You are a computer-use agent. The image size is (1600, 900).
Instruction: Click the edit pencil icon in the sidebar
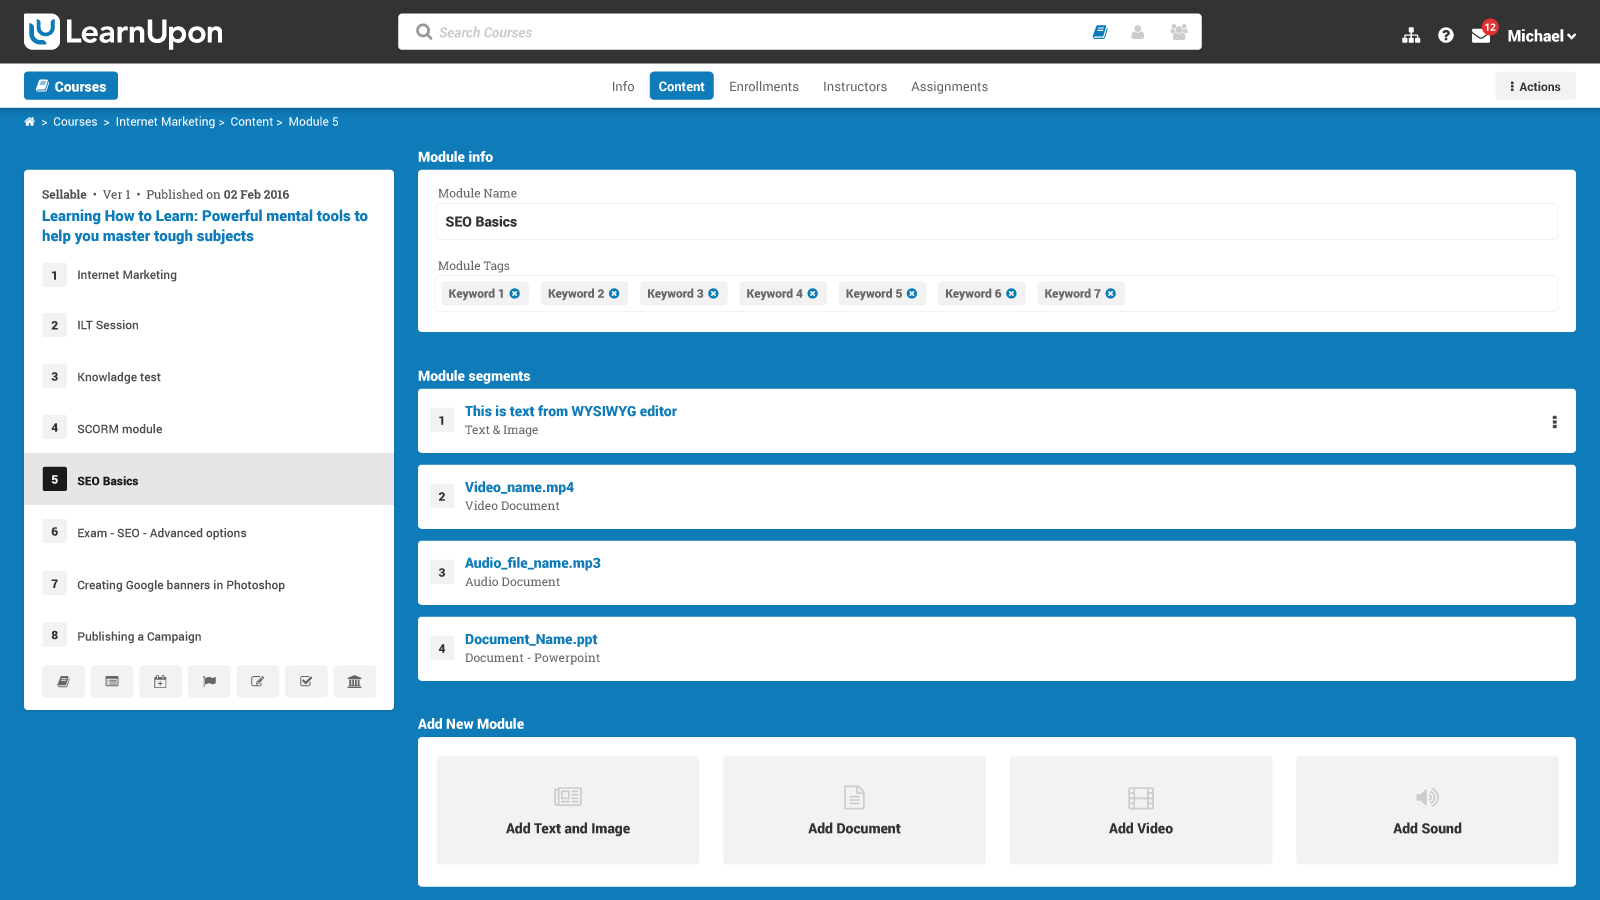pos(257,681)
